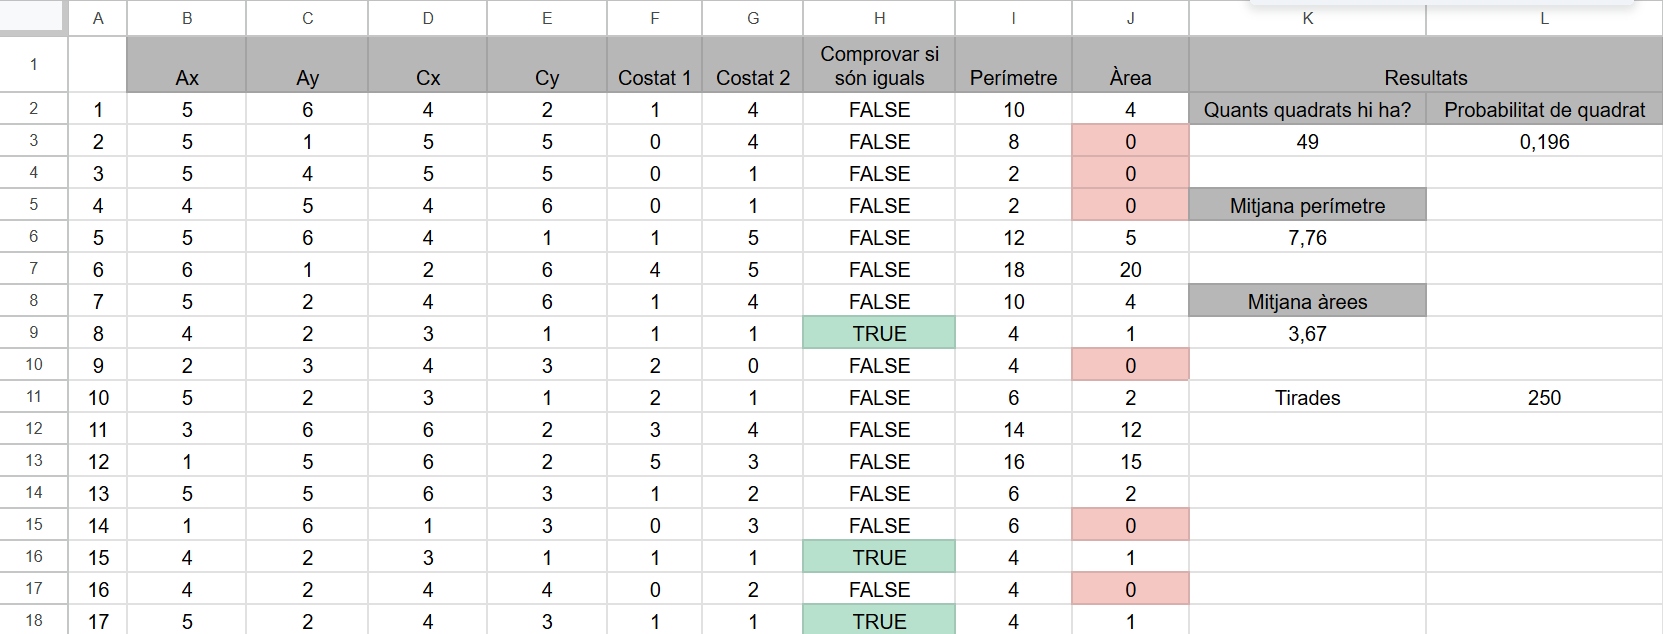
Task: Select the column K header
Action: tap(1307, 18)
